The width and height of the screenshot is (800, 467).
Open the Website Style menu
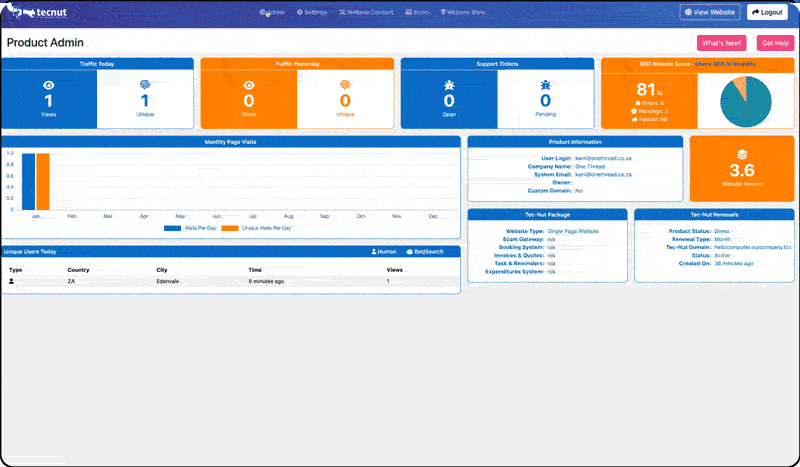pos(463,12)
